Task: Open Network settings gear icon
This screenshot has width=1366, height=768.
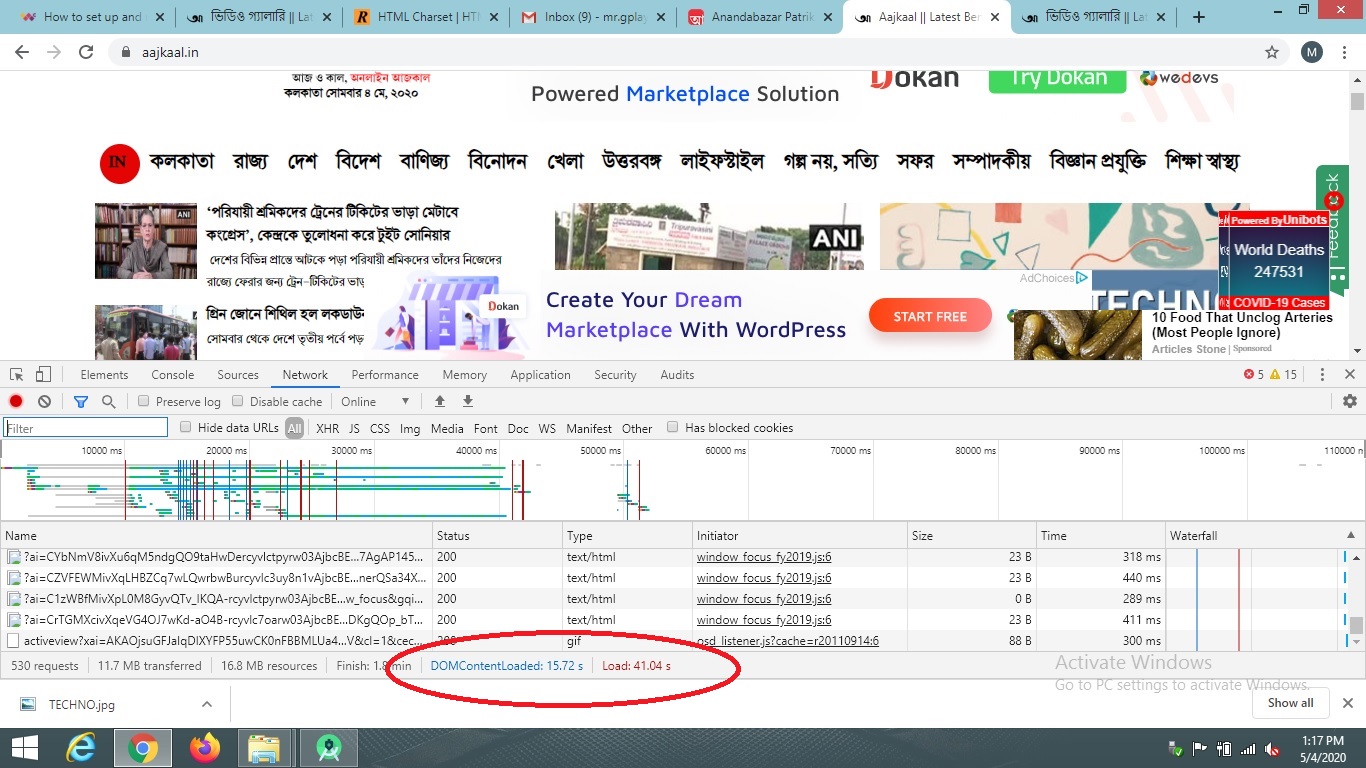Action: 1350,401
